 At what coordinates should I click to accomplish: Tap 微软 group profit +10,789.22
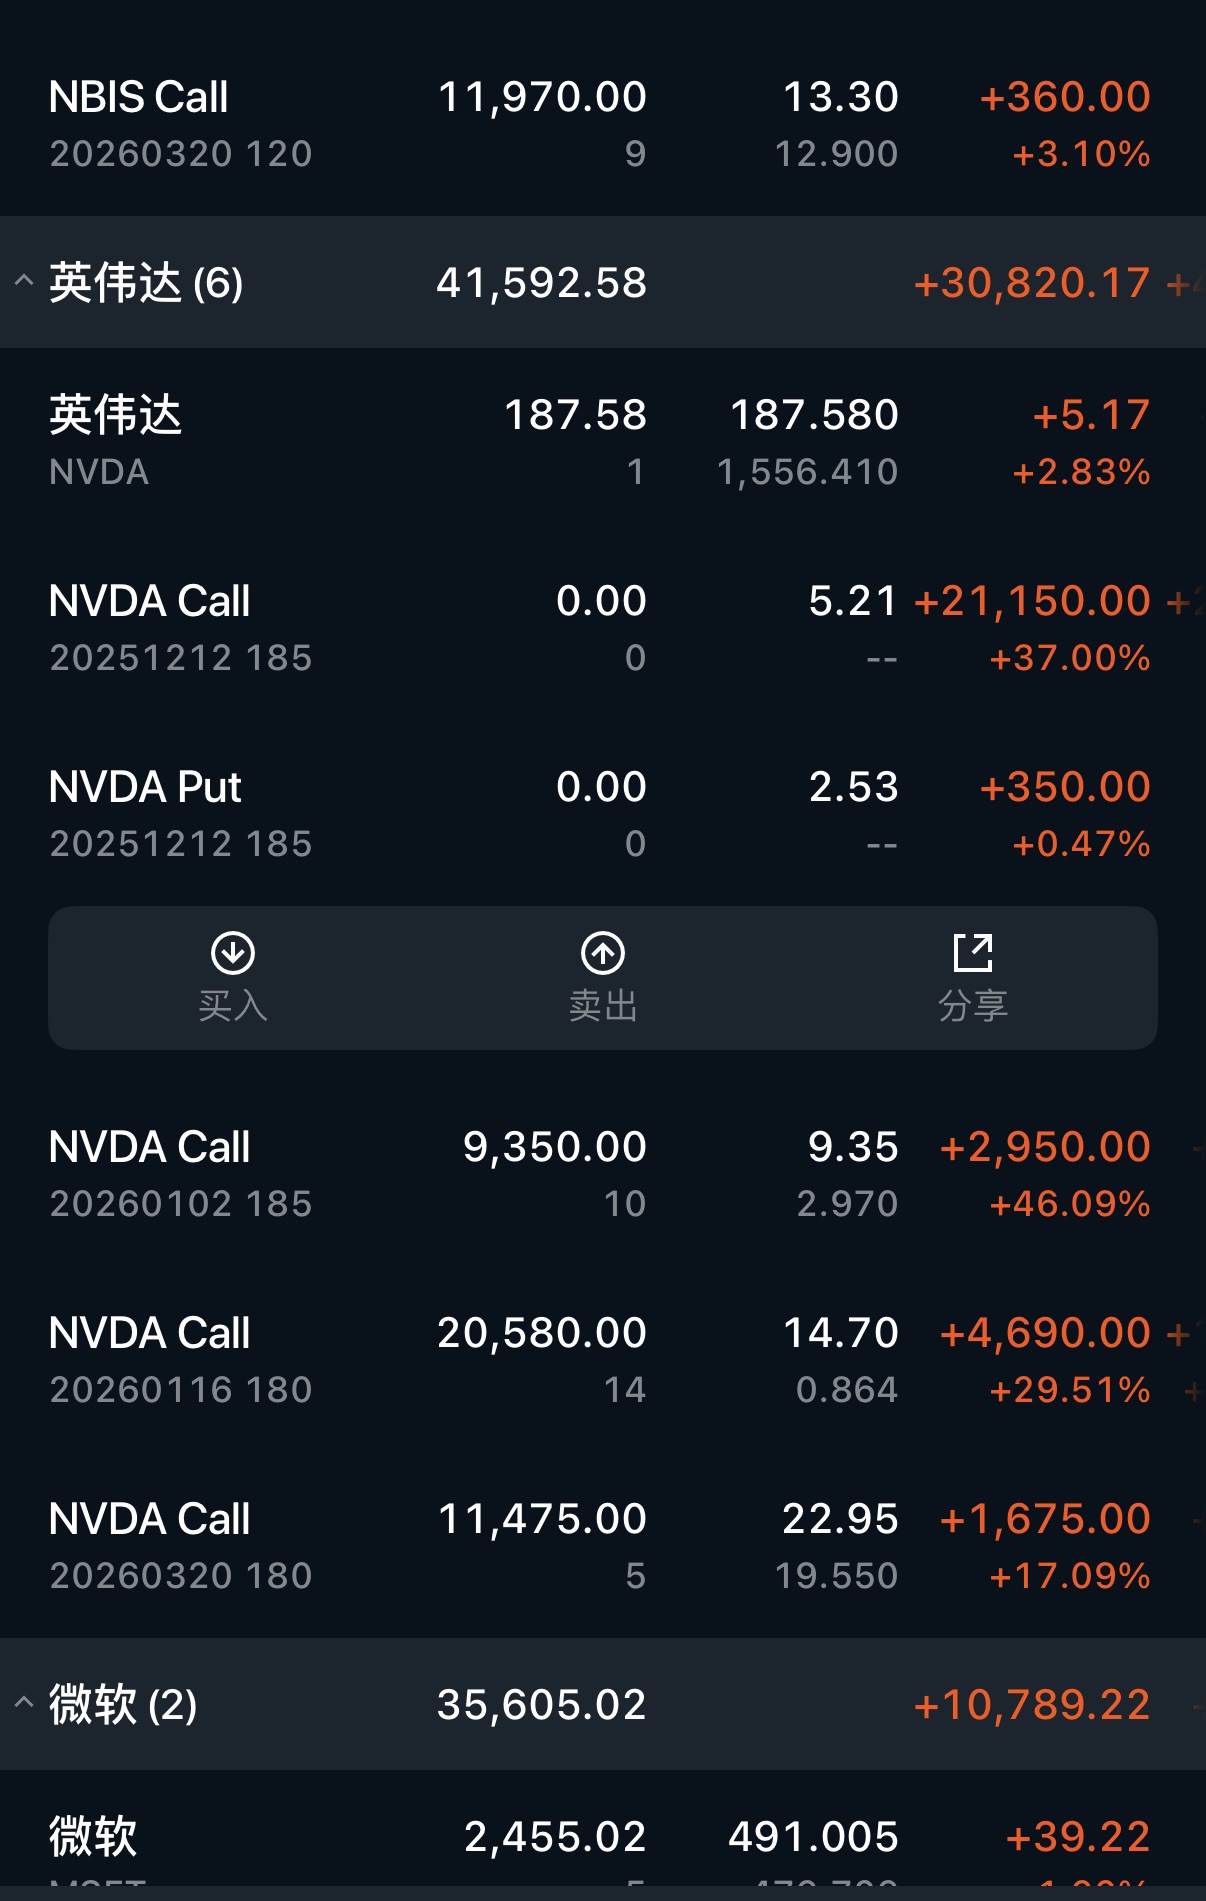click(x=1032, y=1705)
